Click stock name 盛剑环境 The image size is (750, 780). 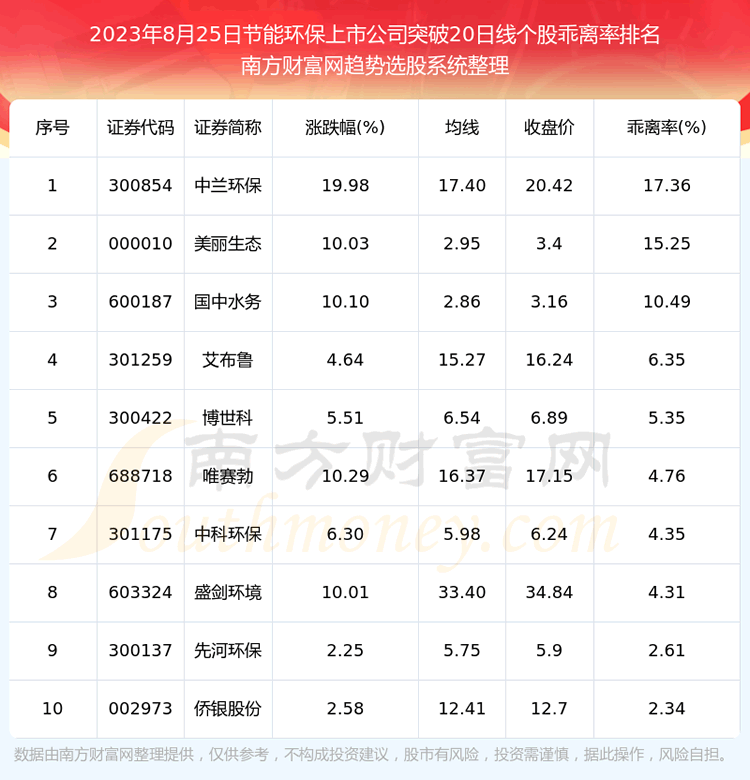click(228, 592)
